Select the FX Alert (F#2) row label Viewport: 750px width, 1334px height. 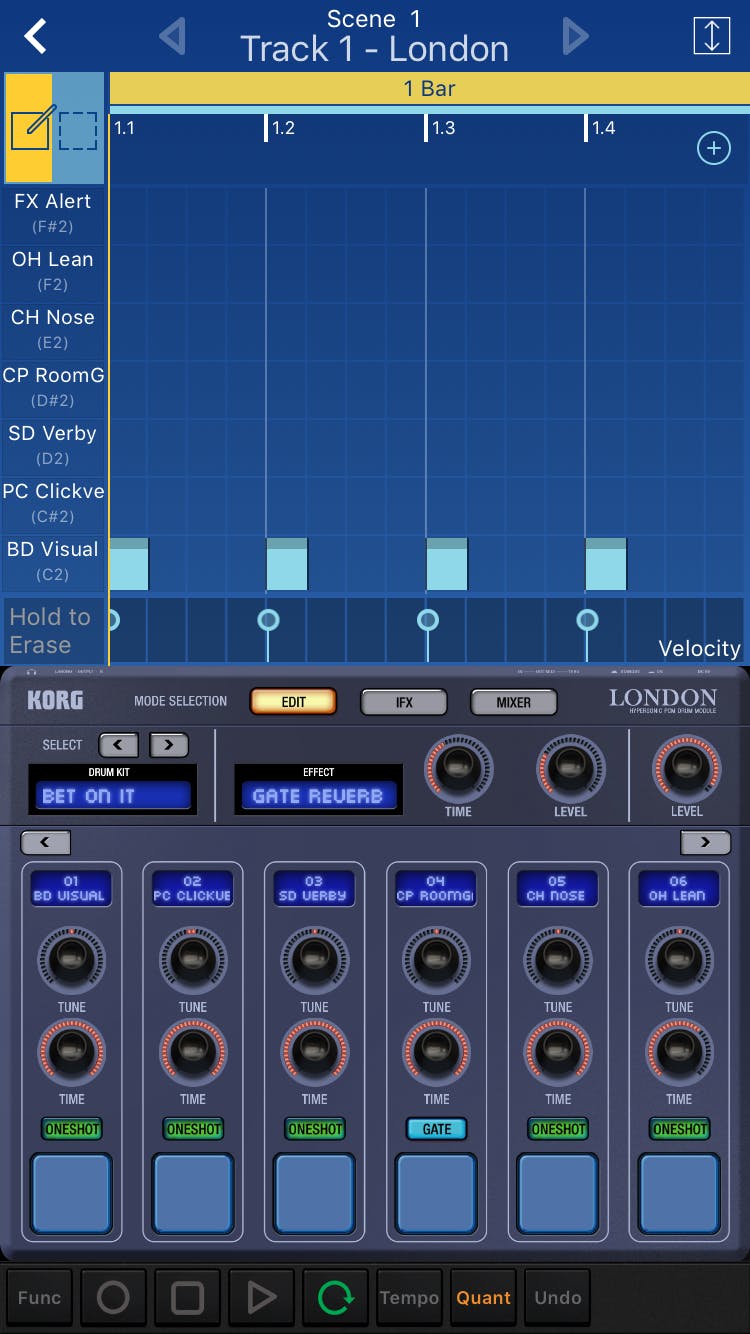point(53,213)
